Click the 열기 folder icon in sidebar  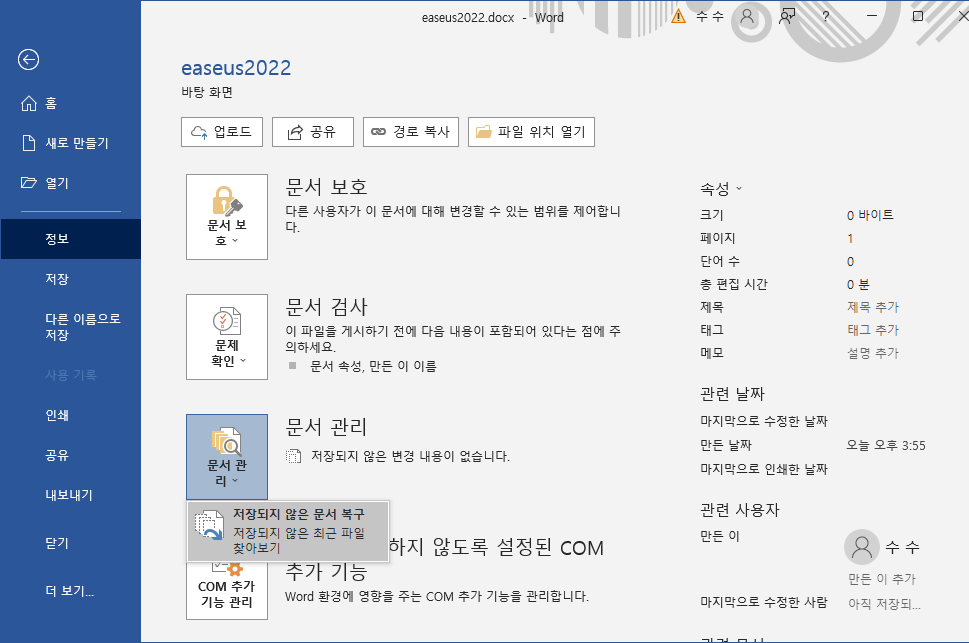pyautogui.click(x=29, y=182)
